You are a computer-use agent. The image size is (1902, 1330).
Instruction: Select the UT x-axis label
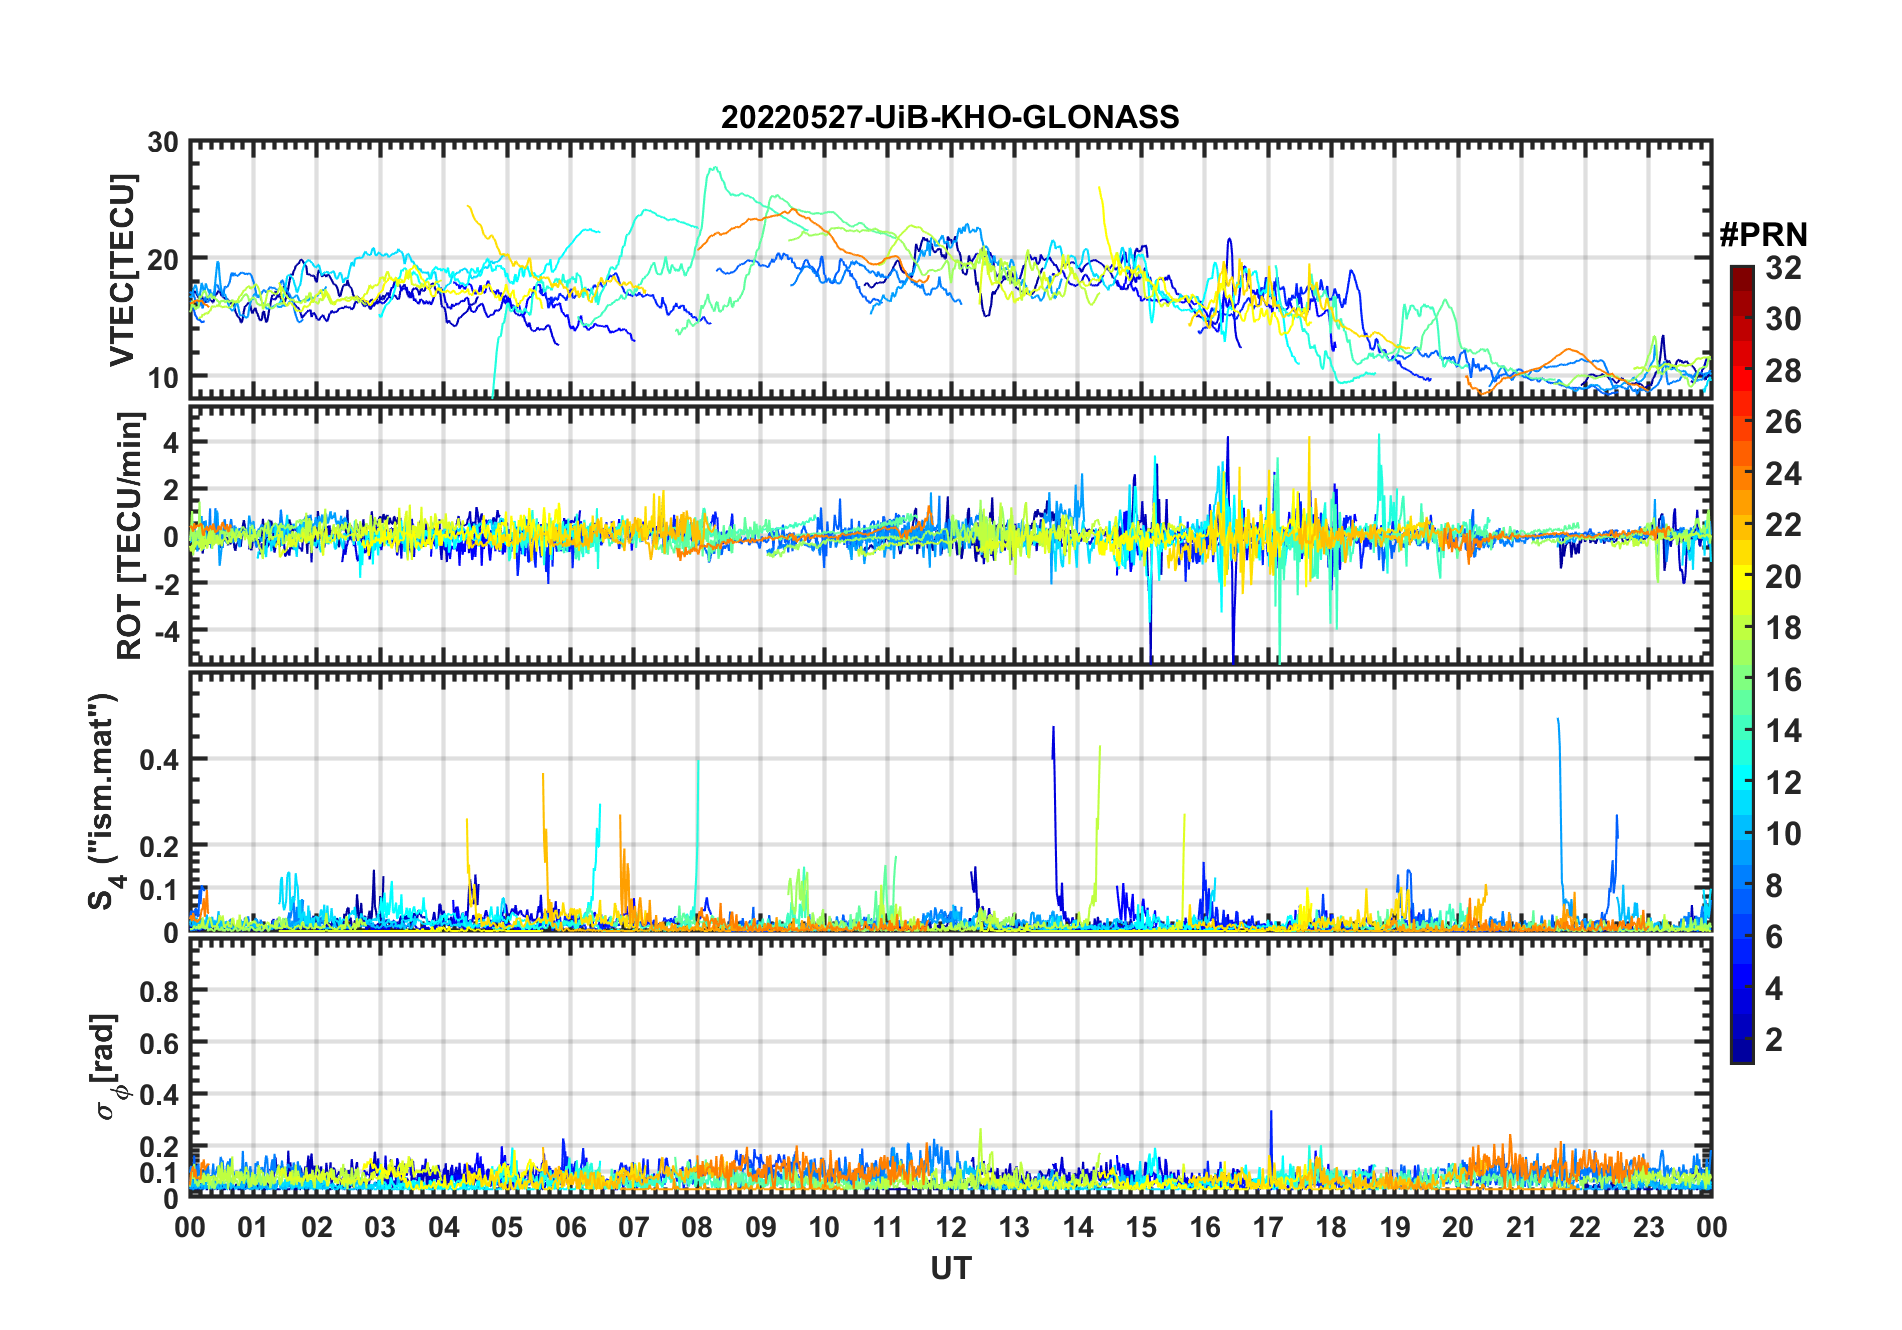click(951, 1269)
